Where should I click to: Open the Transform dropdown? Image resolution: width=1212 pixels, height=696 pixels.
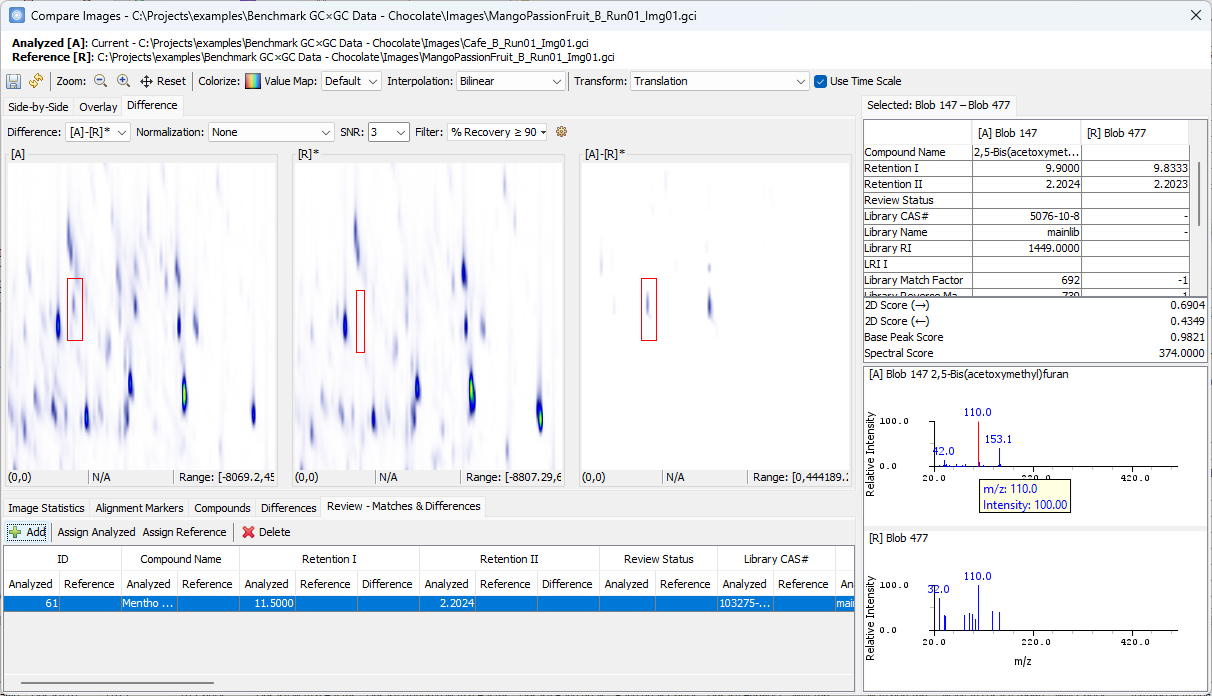(719, 81)
